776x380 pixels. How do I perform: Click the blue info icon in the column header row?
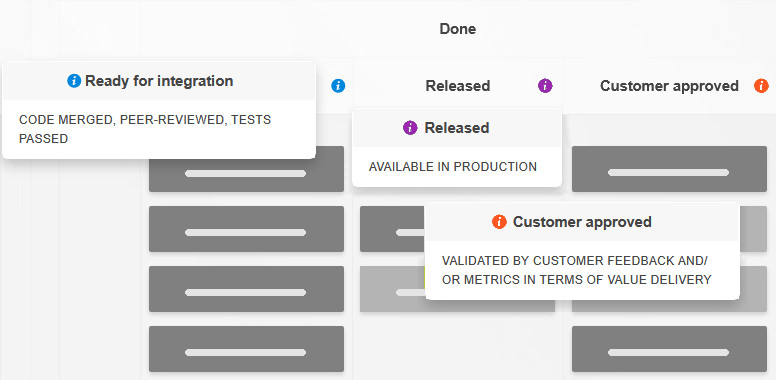338,86
